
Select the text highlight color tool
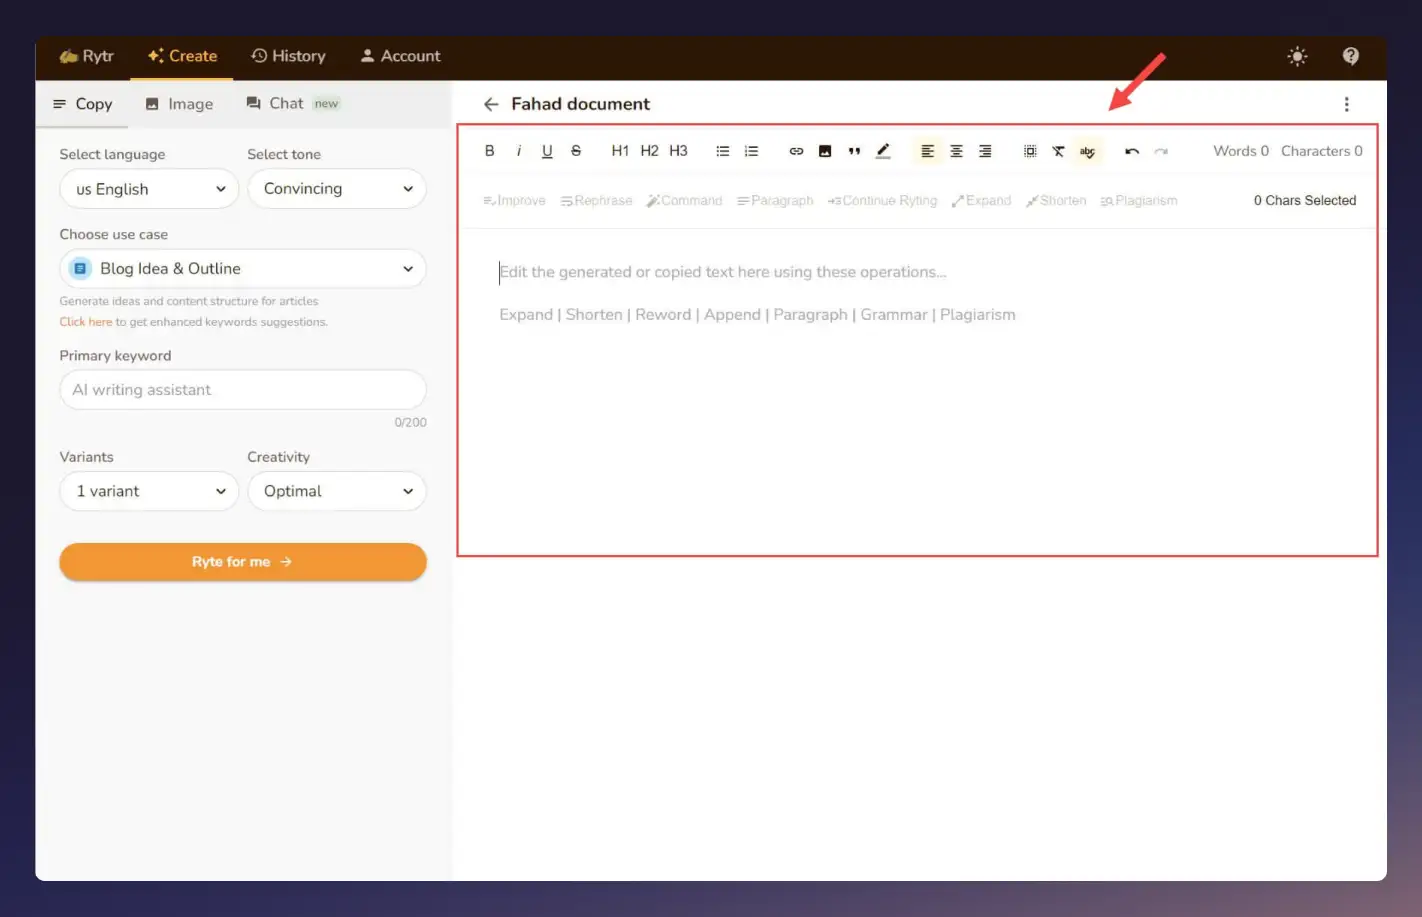(883, 150)
